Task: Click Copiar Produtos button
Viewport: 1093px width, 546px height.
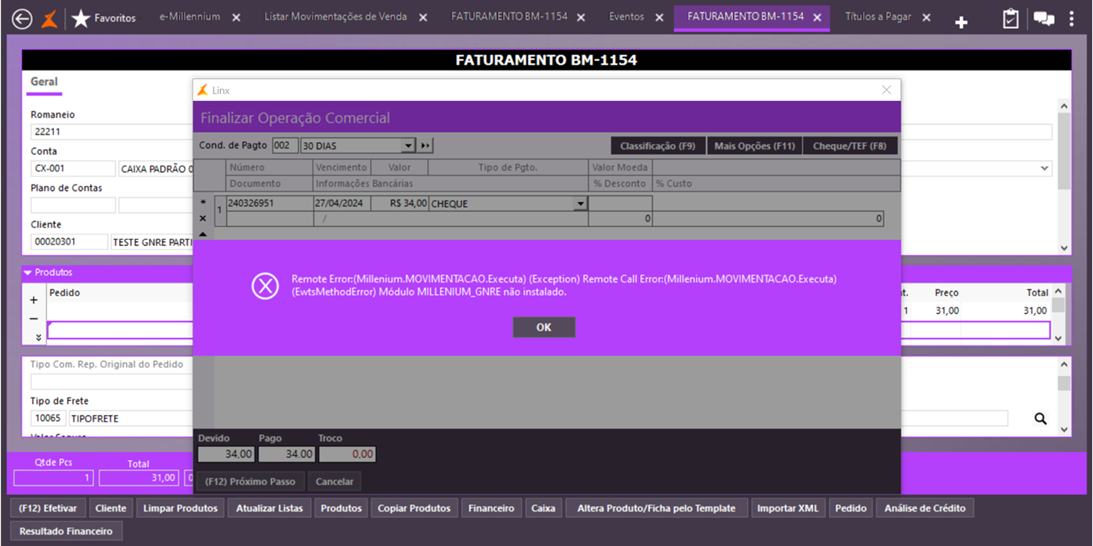Action: click(414, 508)
